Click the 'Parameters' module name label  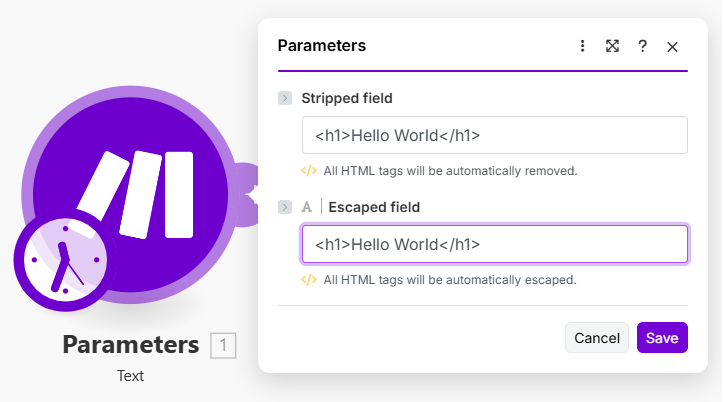coord(131,345)
